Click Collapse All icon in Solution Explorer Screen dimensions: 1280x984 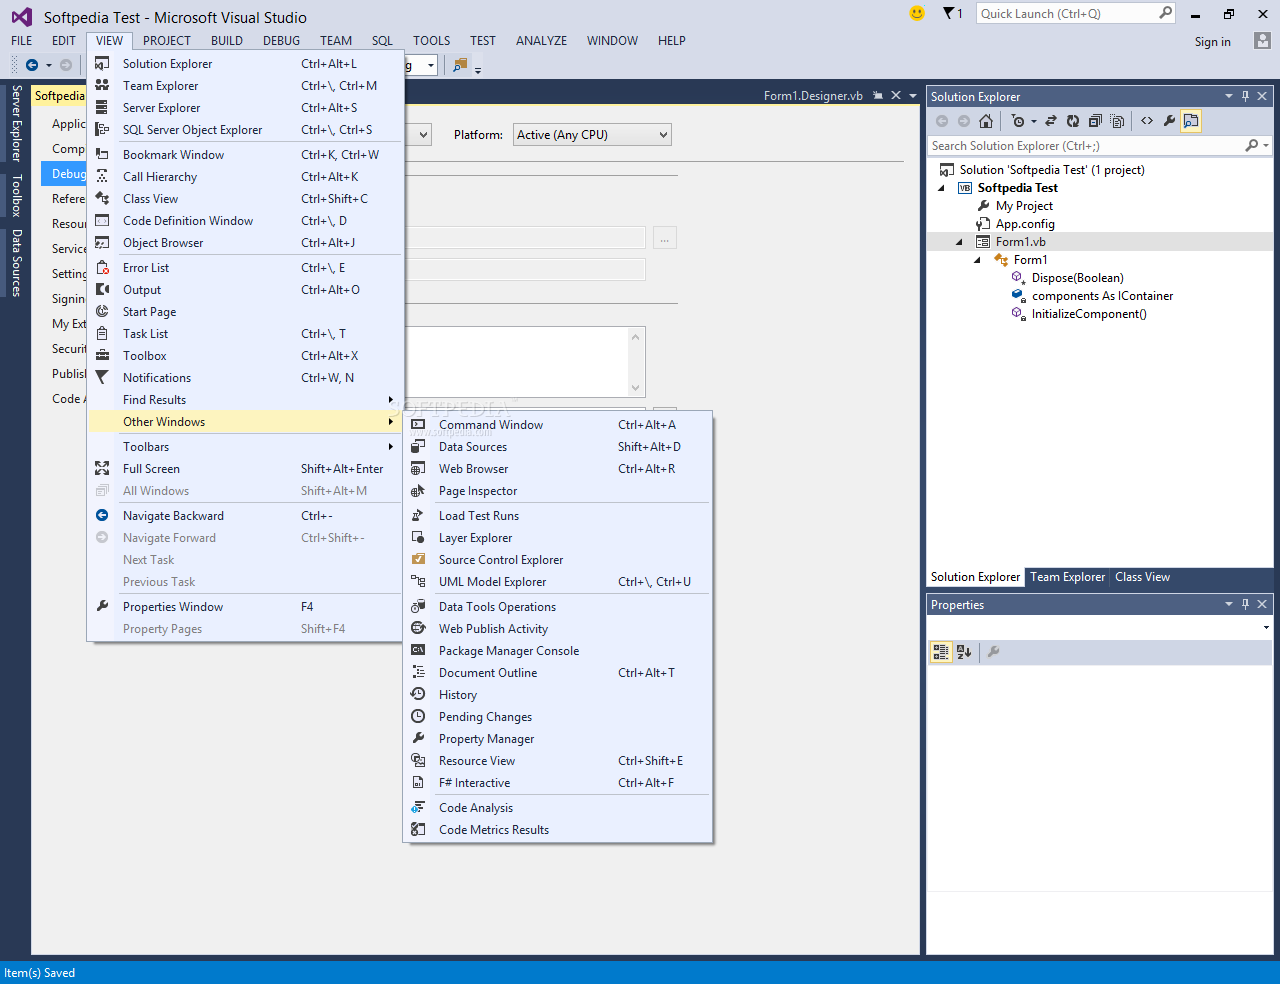pyautogui.click(x=1095, y=121)
